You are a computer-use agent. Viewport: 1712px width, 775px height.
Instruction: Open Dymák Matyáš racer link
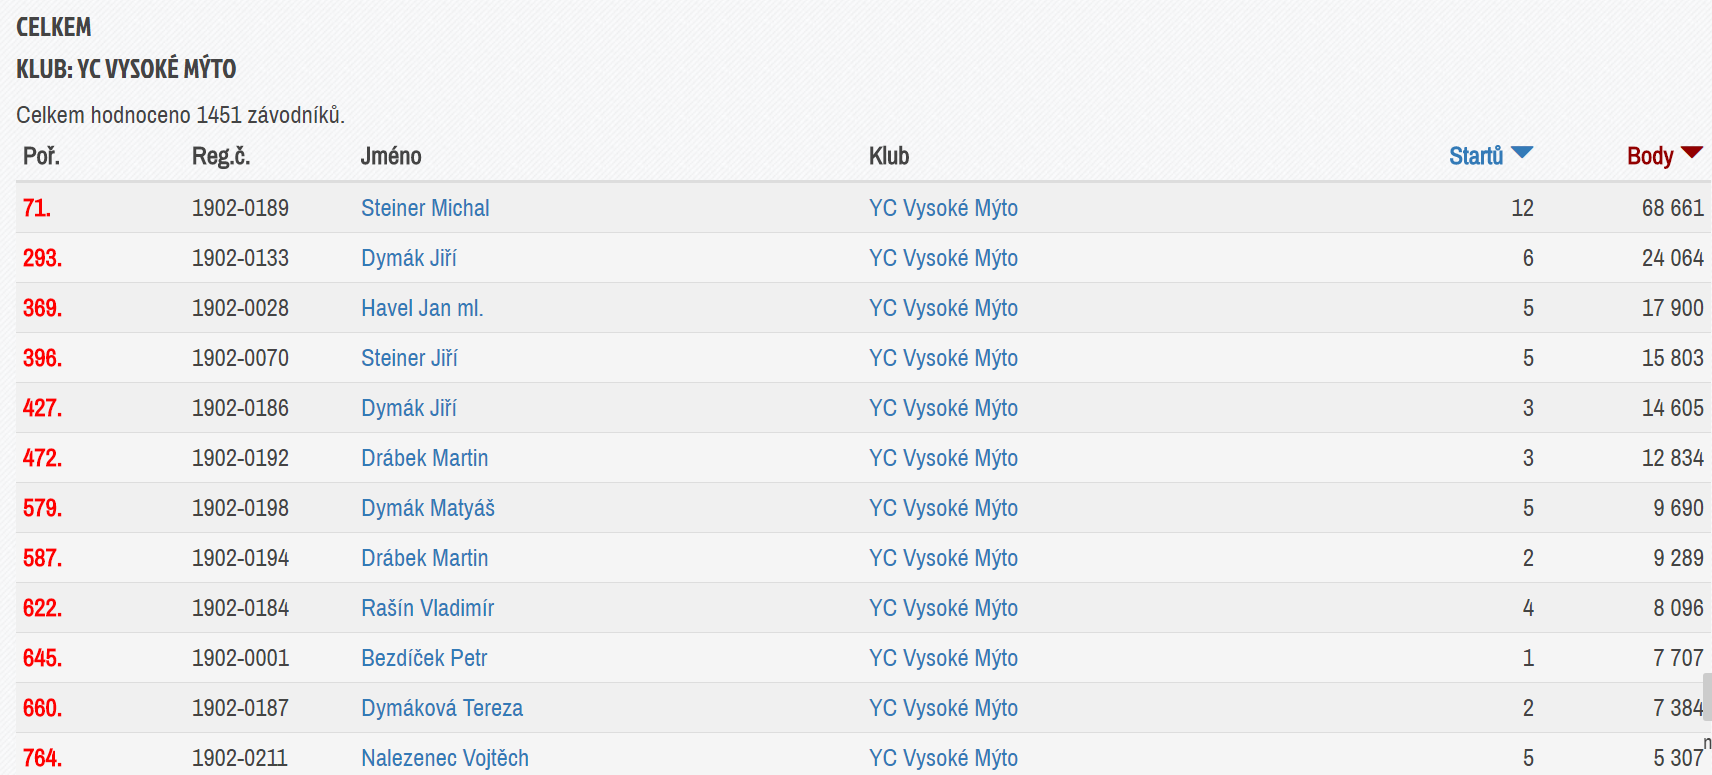[x=428, y=508]
